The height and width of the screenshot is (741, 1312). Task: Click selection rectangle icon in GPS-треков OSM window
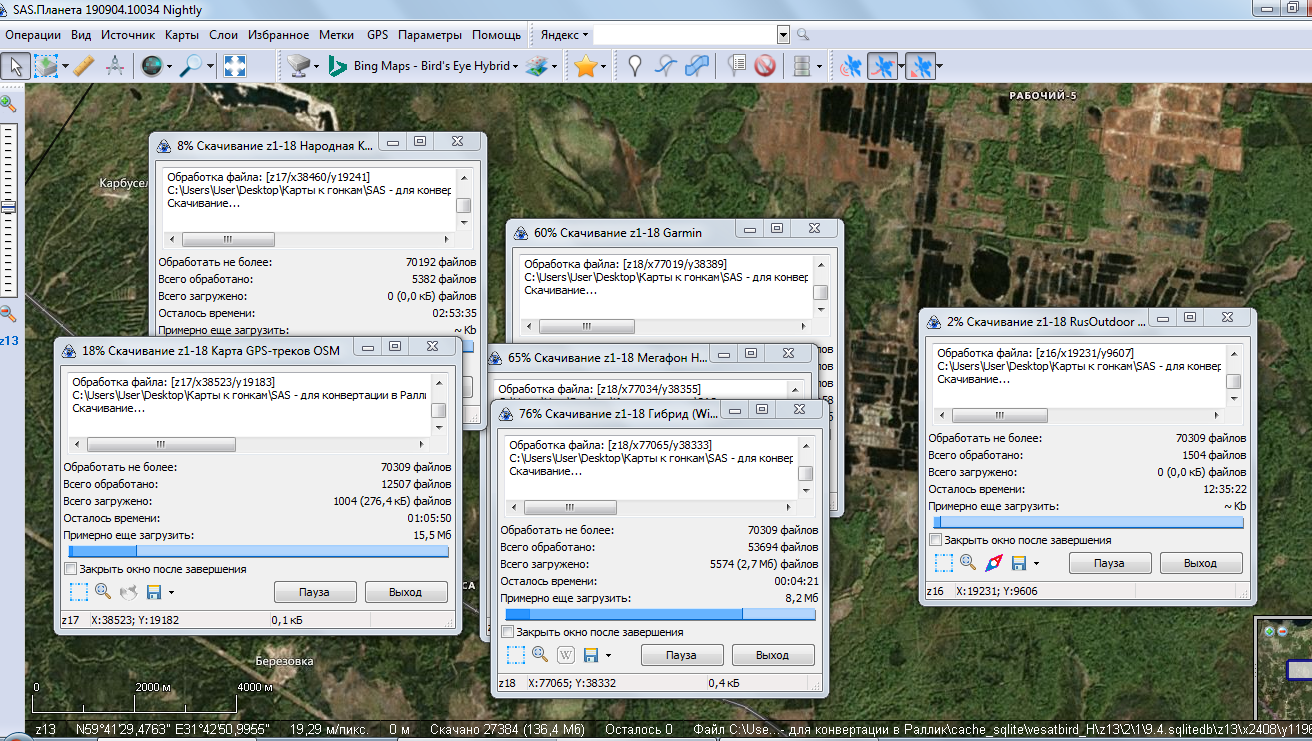pos(78,592)
